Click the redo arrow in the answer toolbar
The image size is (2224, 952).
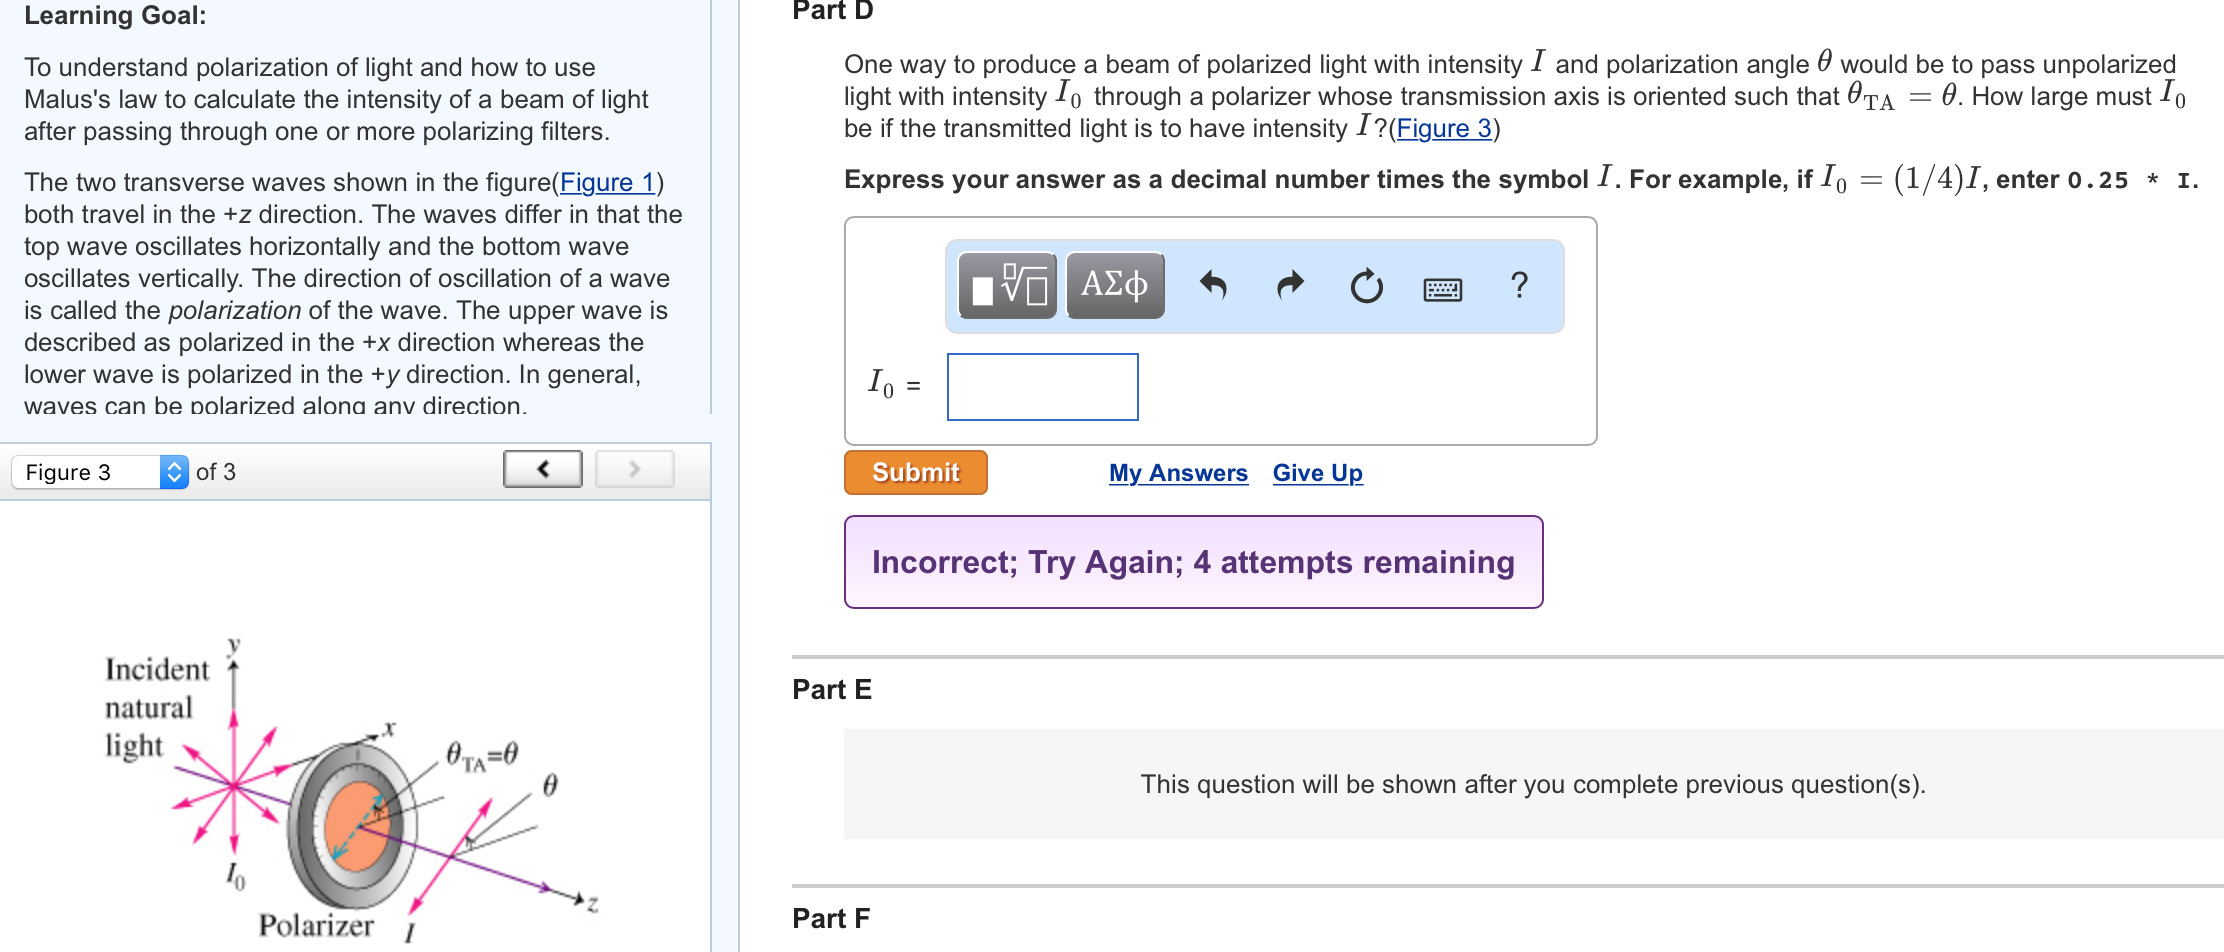[x=1290, y=286]
